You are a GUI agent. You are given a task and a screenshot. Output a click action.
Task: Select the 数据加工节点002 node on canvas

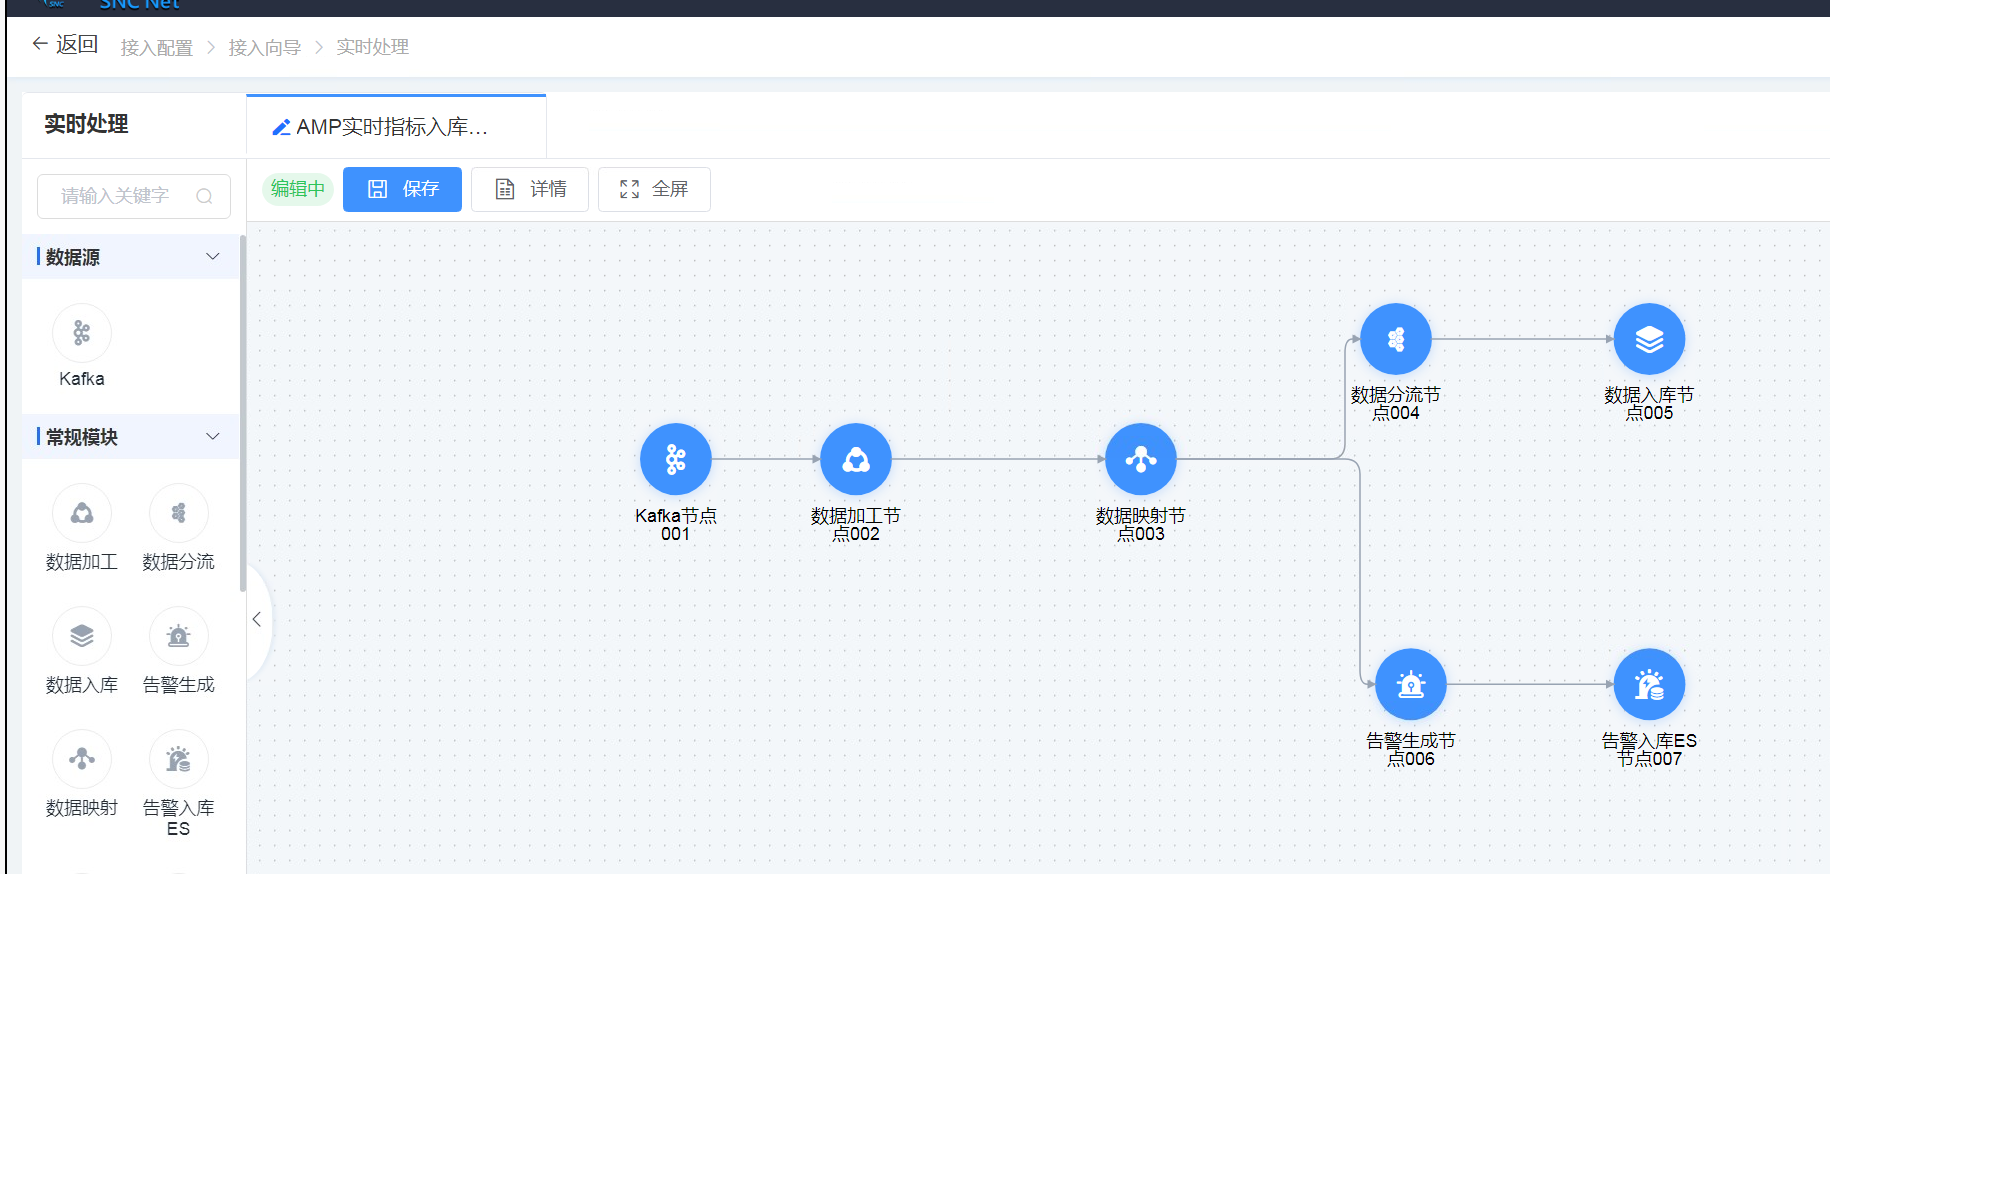(x=856, y=459)
